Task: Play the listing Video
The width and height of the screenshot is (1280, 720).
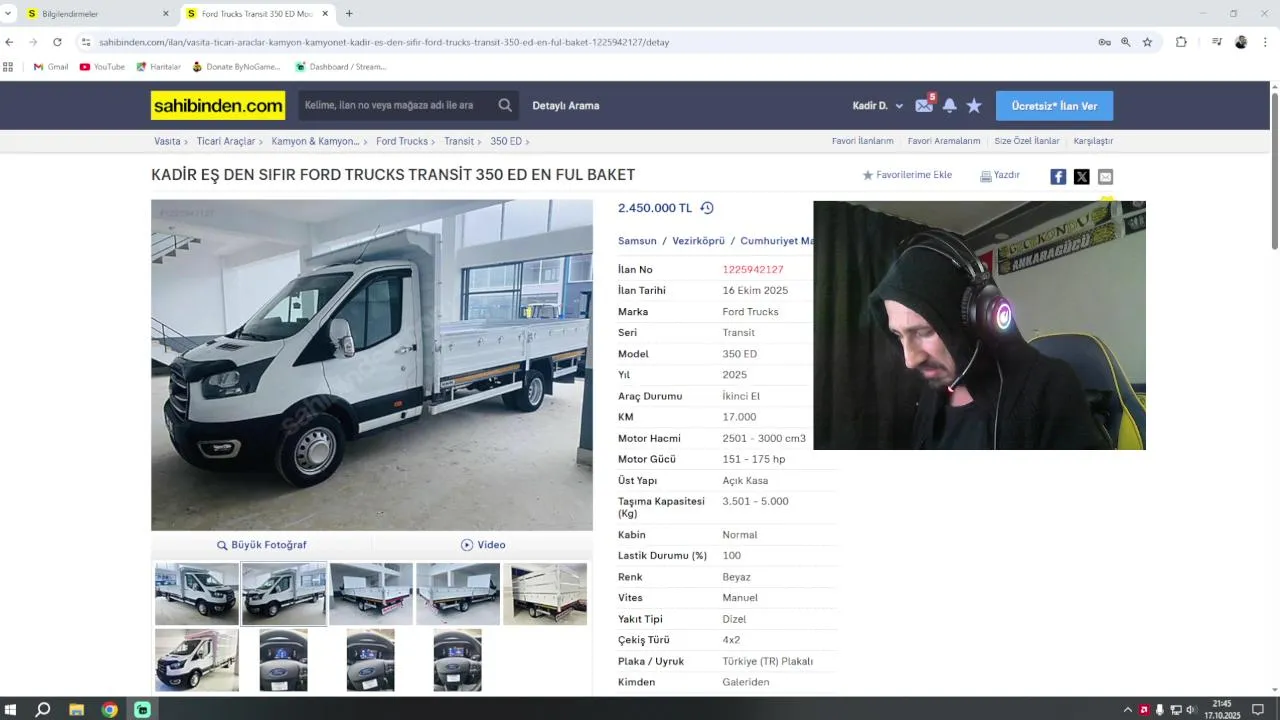Action: (x=483, y=545)
